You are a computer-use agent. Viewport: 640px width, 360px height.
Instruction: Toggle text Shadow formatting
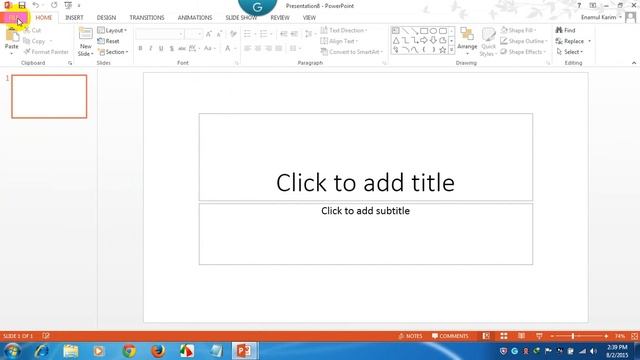(x=171, y=49)
